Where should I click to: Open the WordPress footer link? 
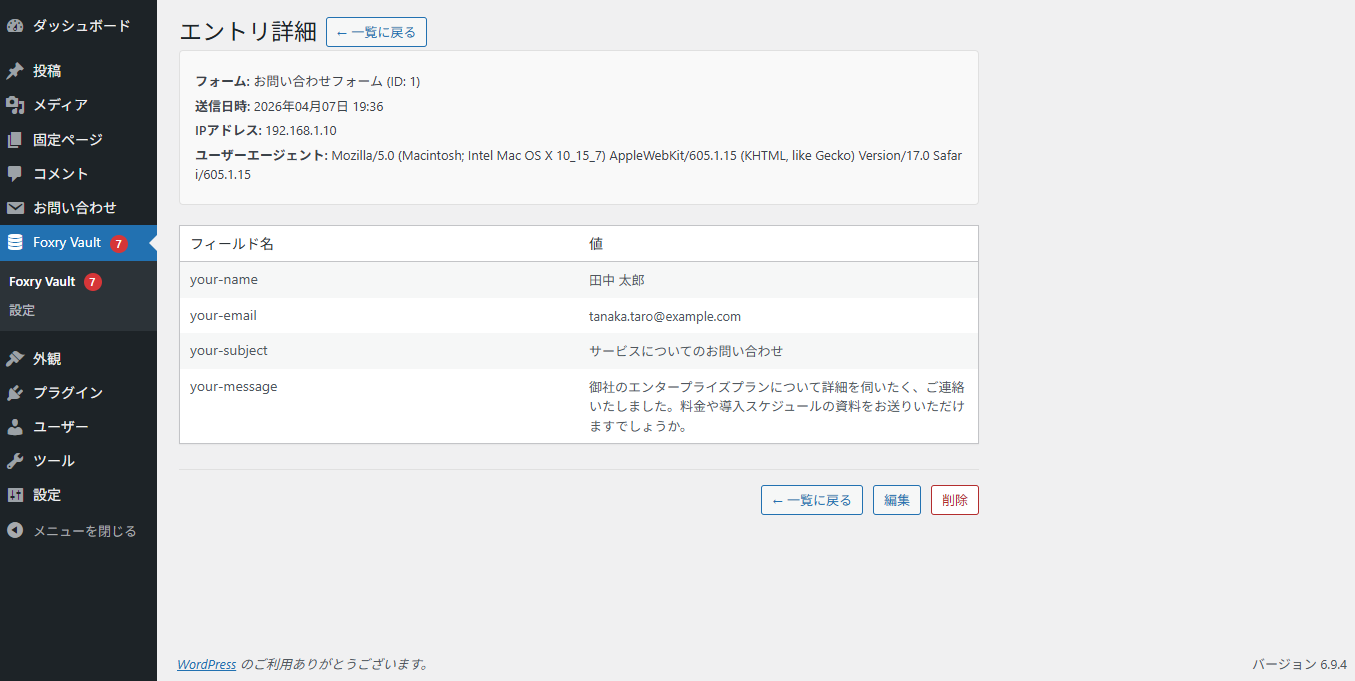pos(206,663)
